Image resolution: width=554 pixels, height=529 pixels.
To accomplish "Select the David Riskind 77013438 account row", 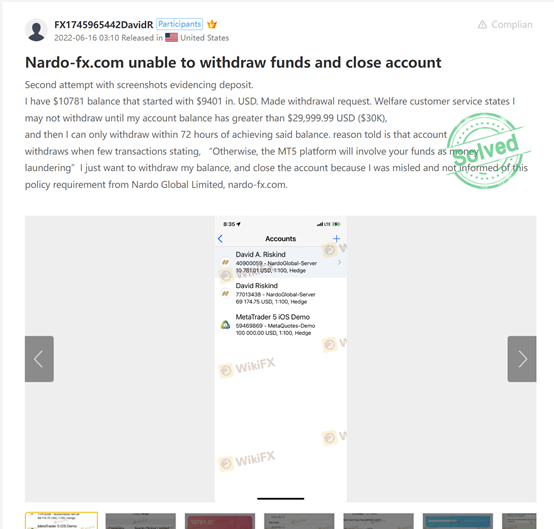I will point(281,293).
